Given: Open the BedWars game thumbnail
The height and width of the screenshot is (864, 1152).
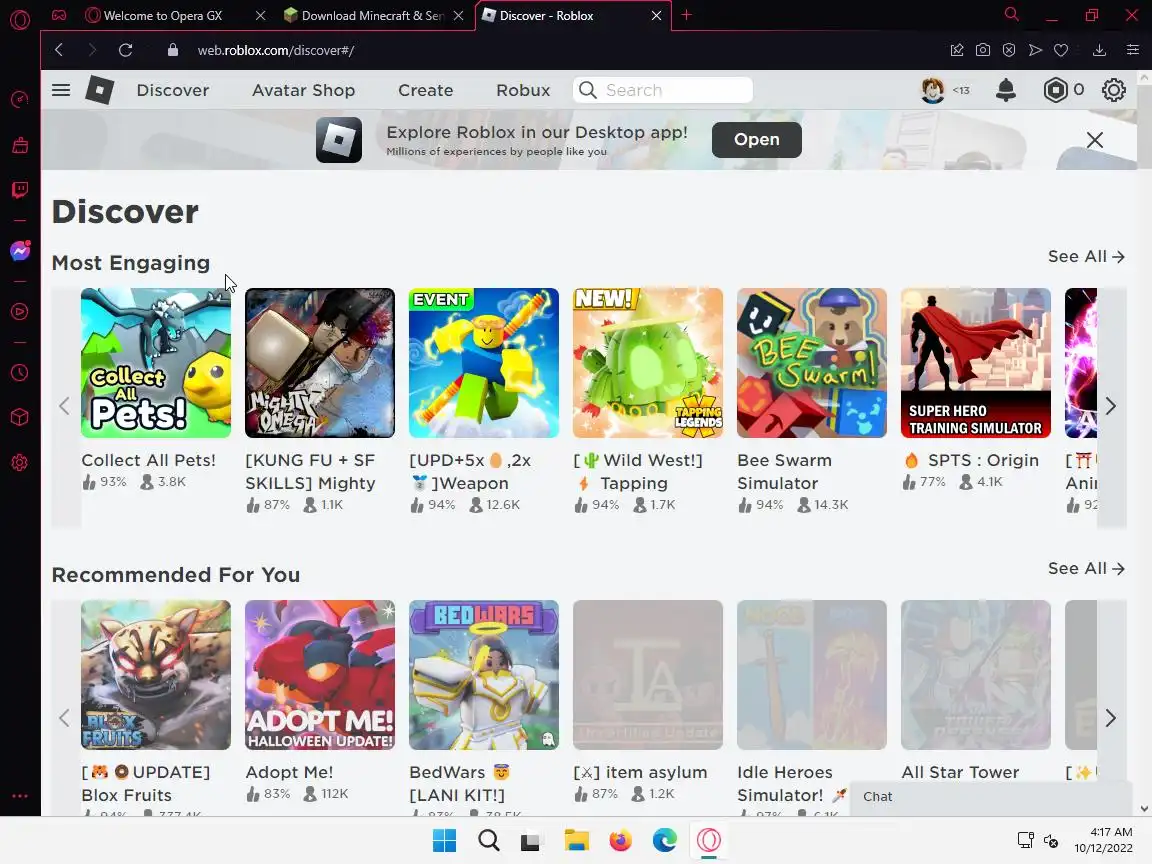Looking at the screenshot, I should tap(483, 675).
